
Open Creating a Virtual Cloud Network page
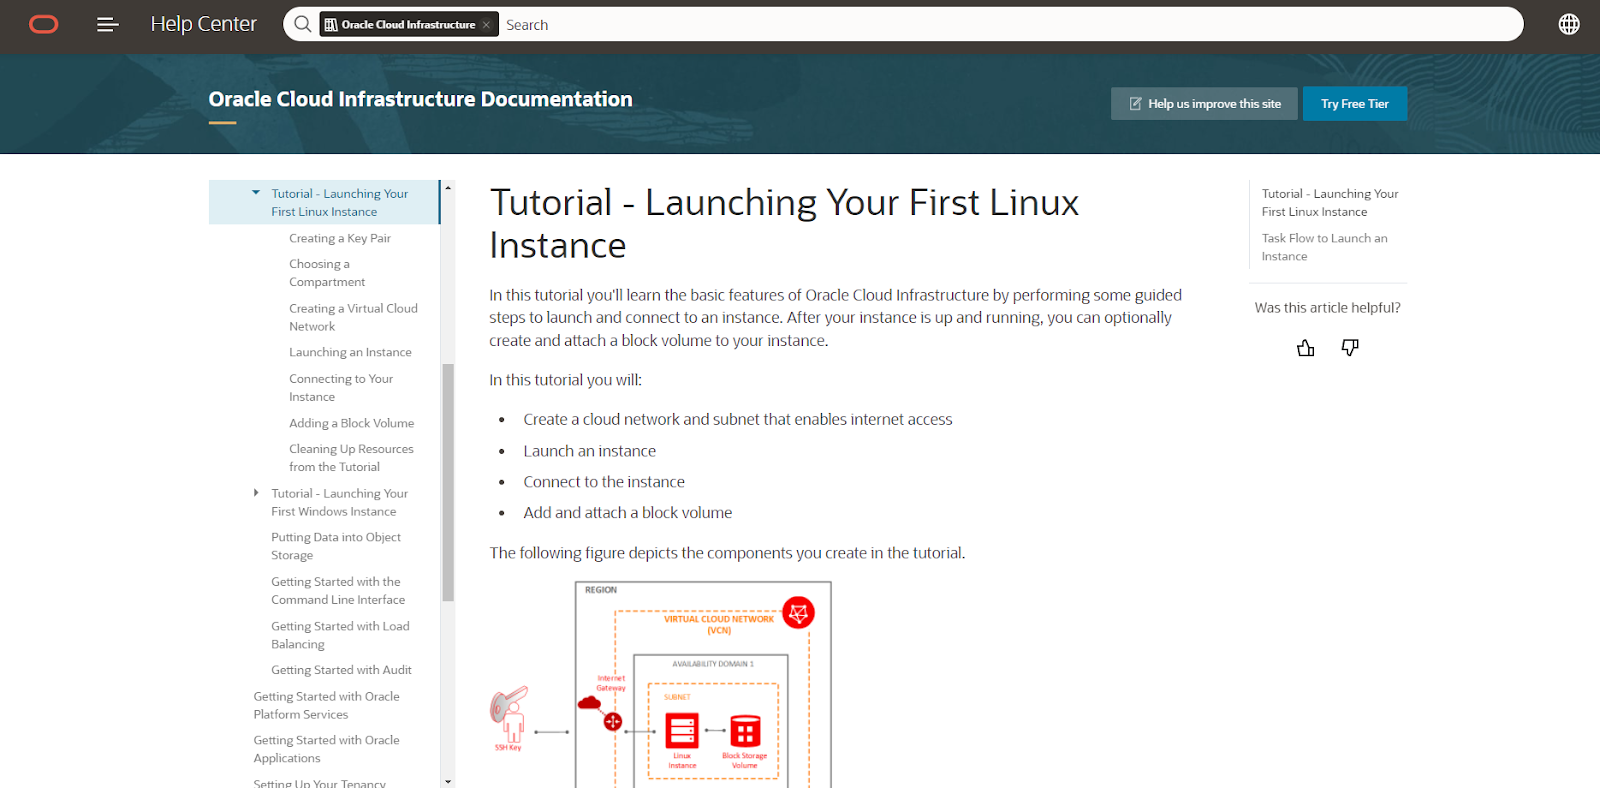coord(353,317)
